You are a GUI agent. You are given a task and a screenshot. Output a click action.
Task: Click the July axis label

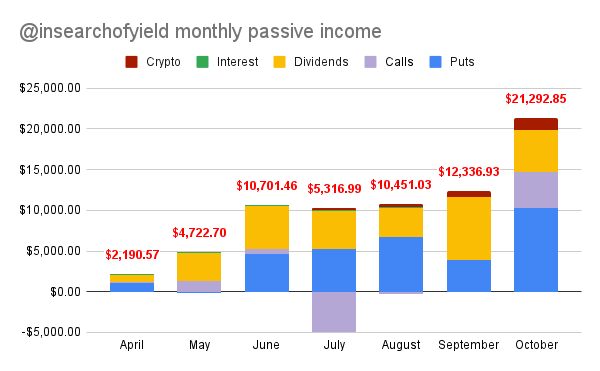[334, 345]
